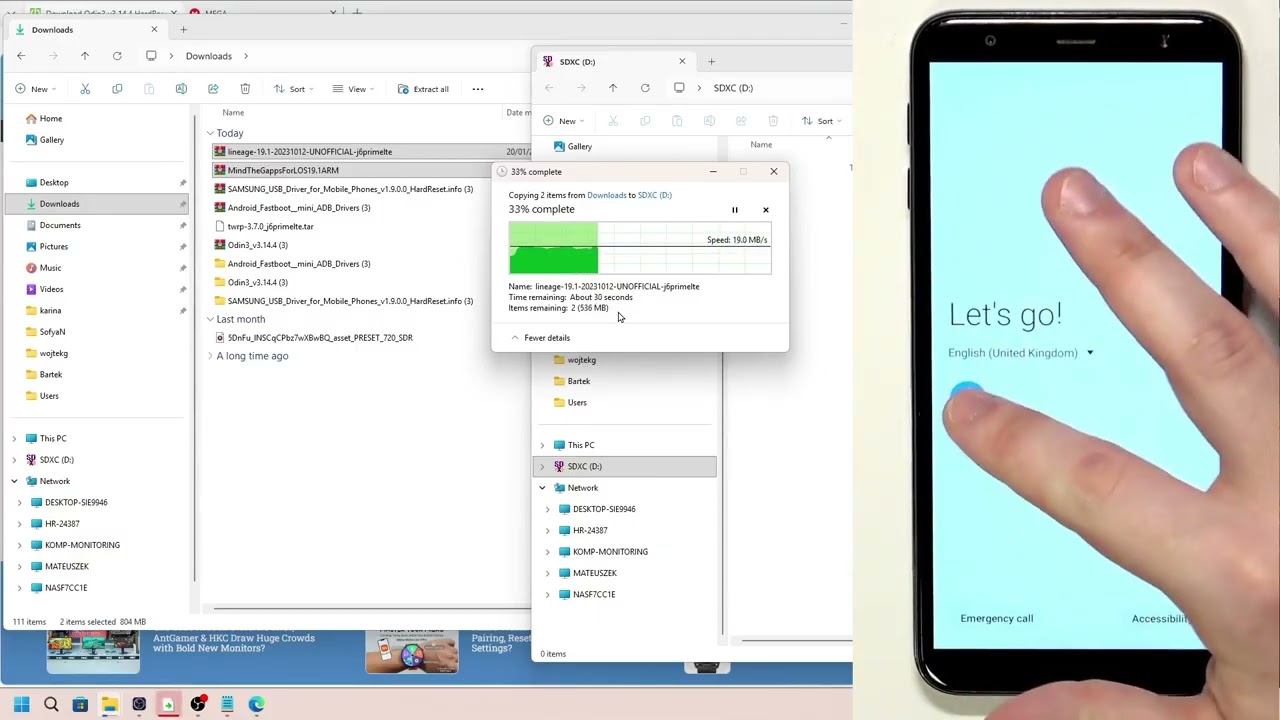Open taskbar Search
This screenshot has width=1280, height=720.
51,704
